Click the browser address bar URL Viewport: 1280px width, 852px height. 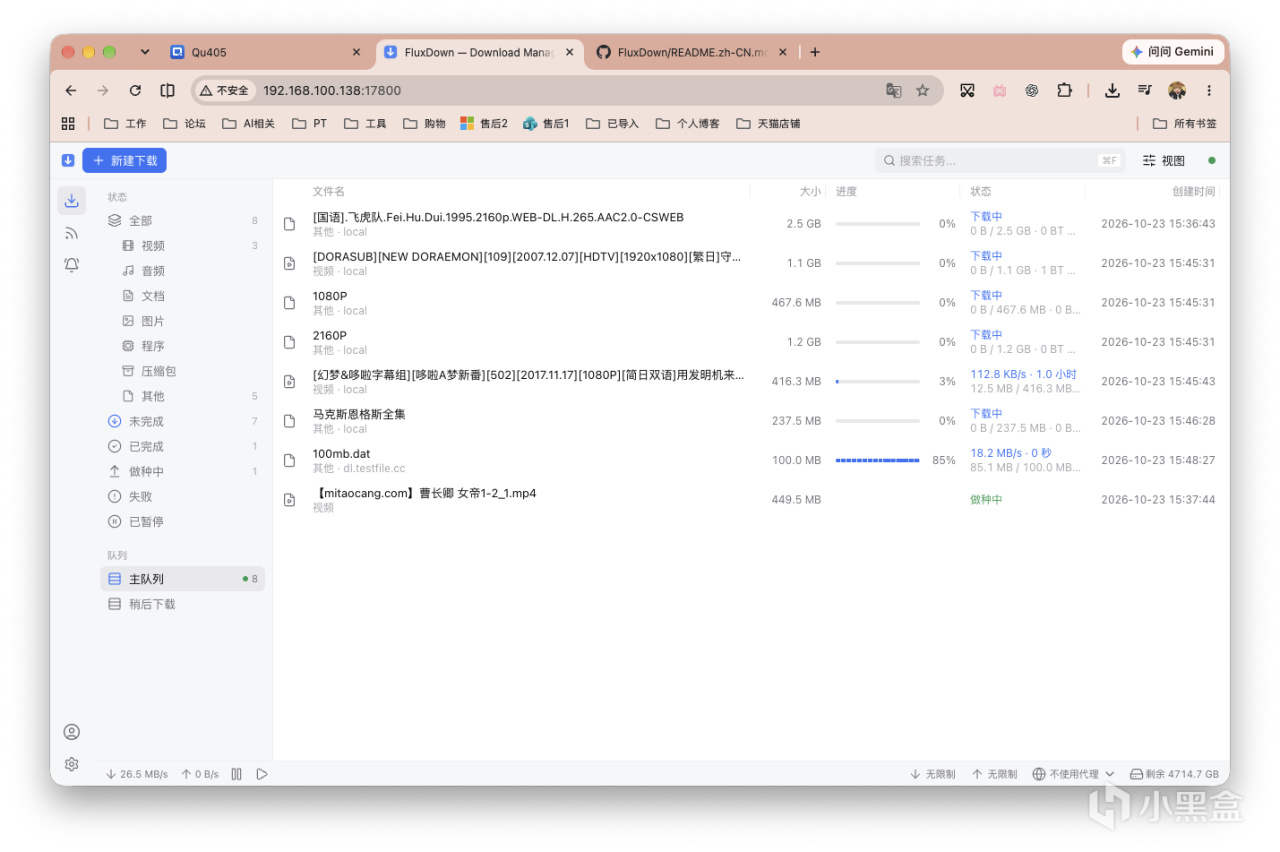point(332,90)
